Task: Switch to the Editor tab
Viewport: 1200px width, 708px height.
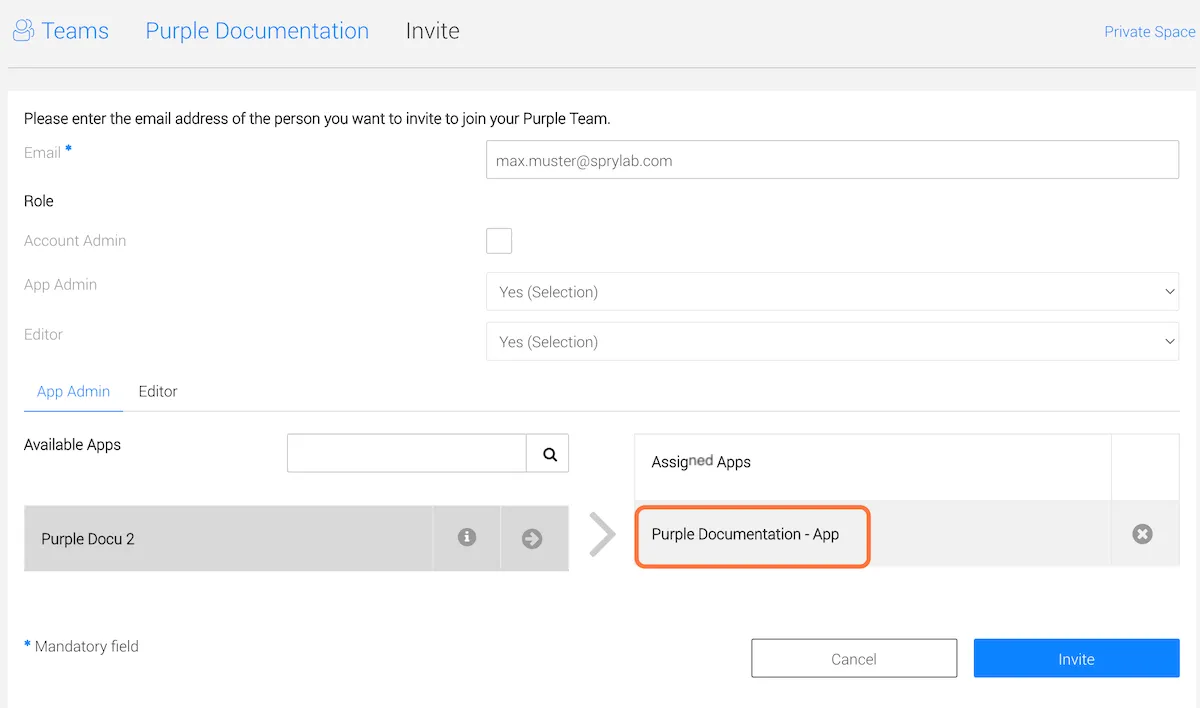Action: 158,391
